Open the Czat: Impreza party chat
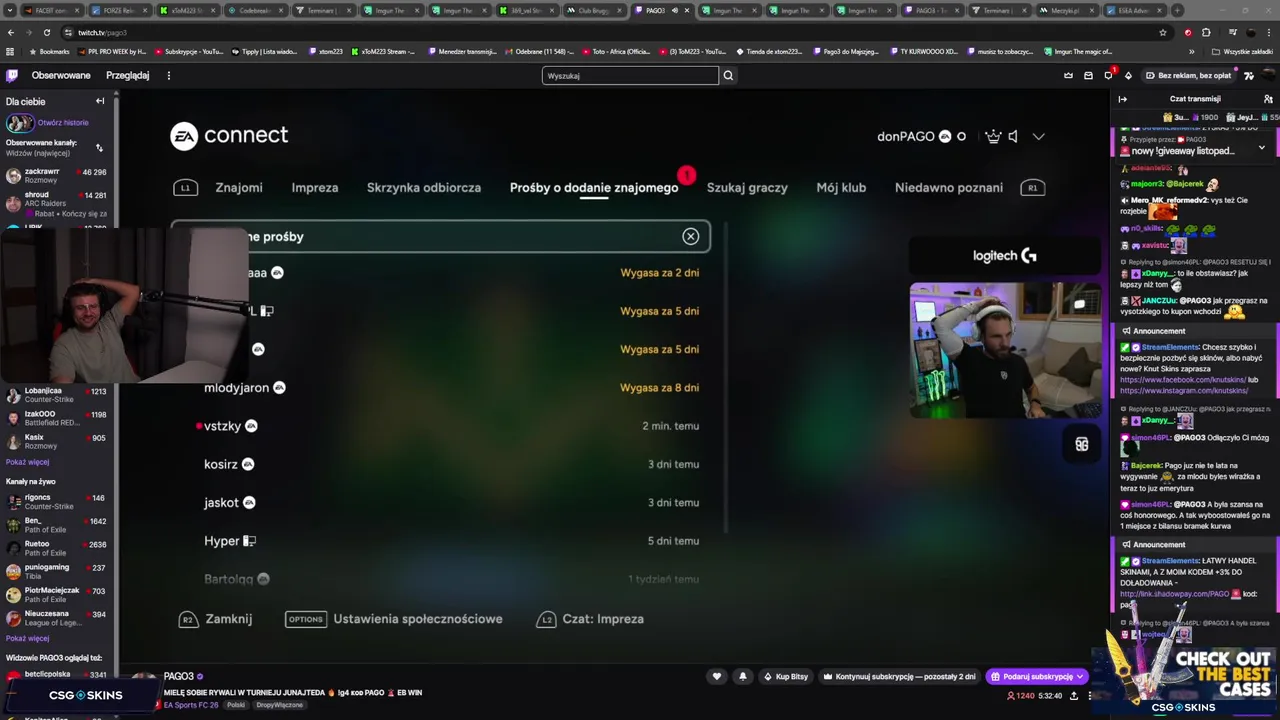 (x=590, y=619)
